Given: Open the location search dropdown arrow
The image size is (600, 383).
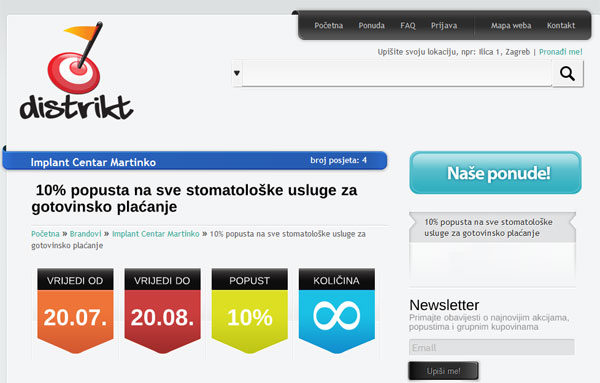Looking at the screenshot, I should pyautogui.click(x=237, y=73).
